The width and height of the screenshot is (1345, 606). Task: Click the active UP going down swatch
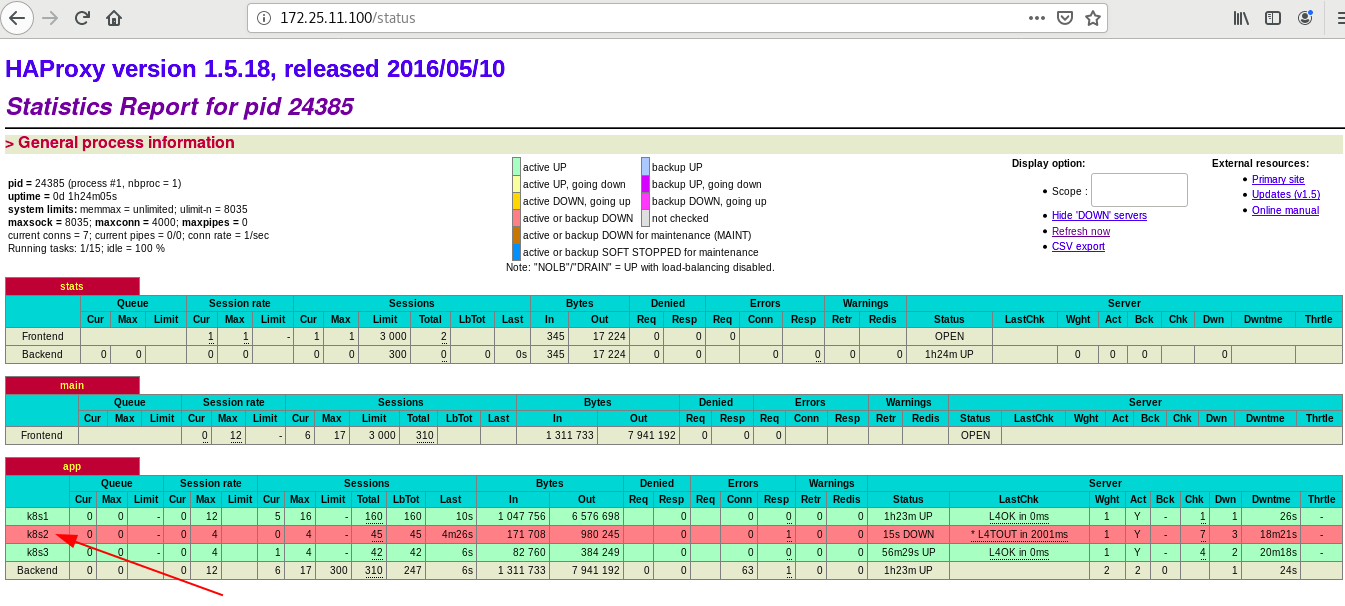[517, 183]
